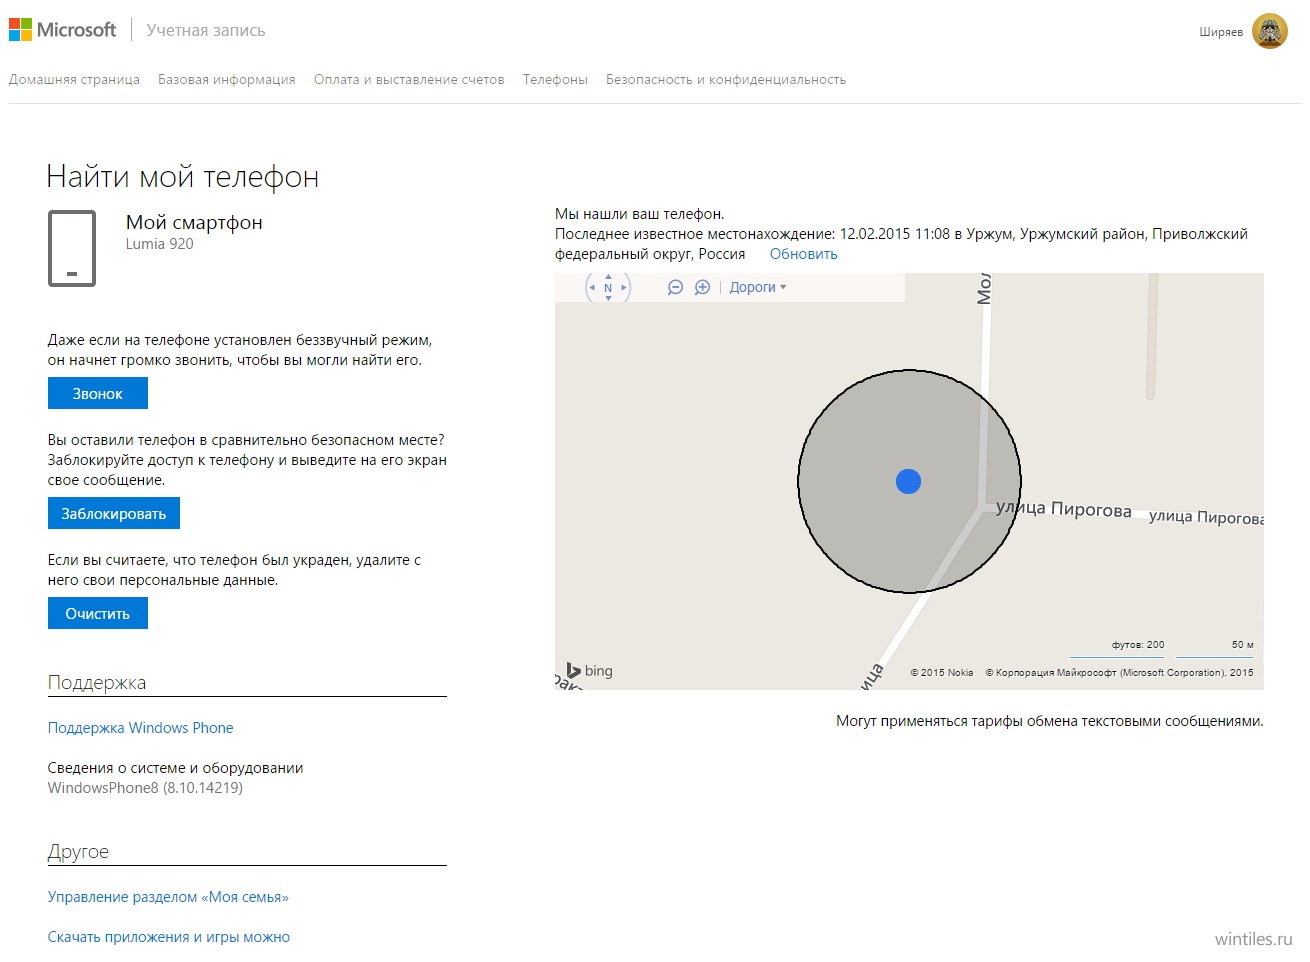1310x962 pixels.
Task: Click the Заблокировать button
Action: pyautogui.click(x=114, y=513)
